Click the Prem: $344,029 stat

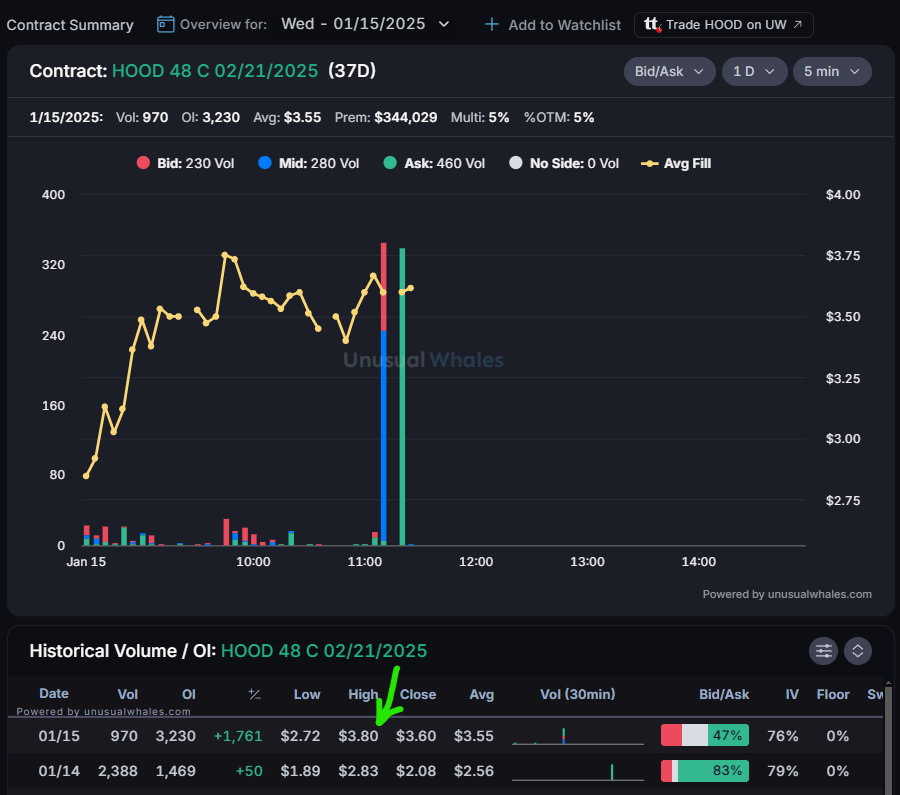386,117
